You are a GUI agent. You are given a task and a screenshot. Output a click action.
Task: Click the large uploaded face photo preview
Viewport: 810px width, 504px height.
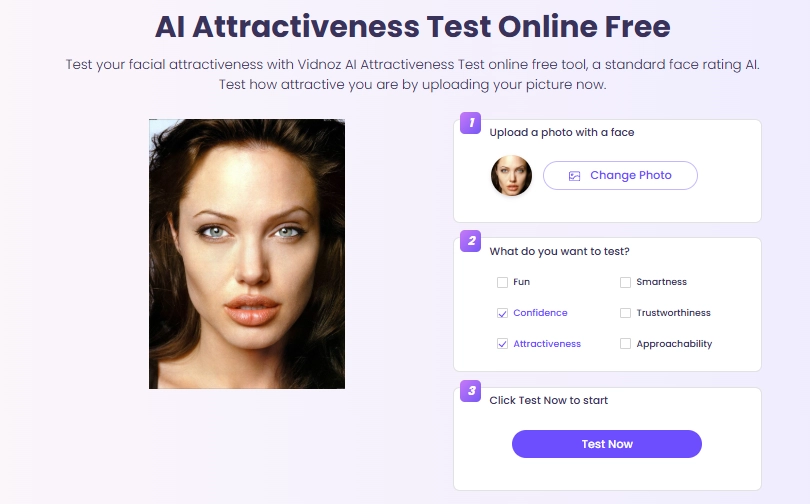(x=247, y=254)
